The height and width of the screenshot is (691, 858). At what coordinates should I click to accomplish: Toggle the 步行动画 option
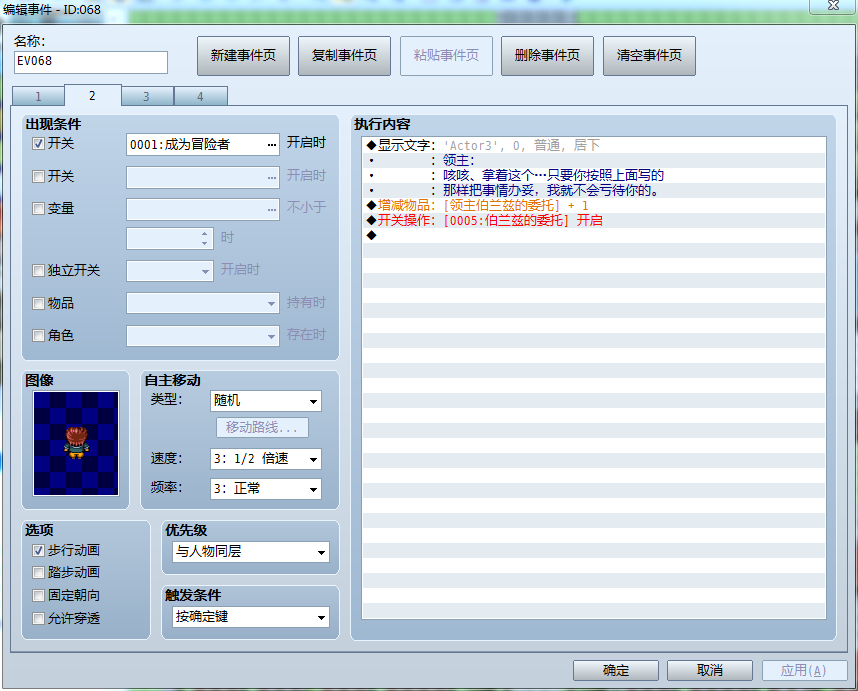[38, 550]
